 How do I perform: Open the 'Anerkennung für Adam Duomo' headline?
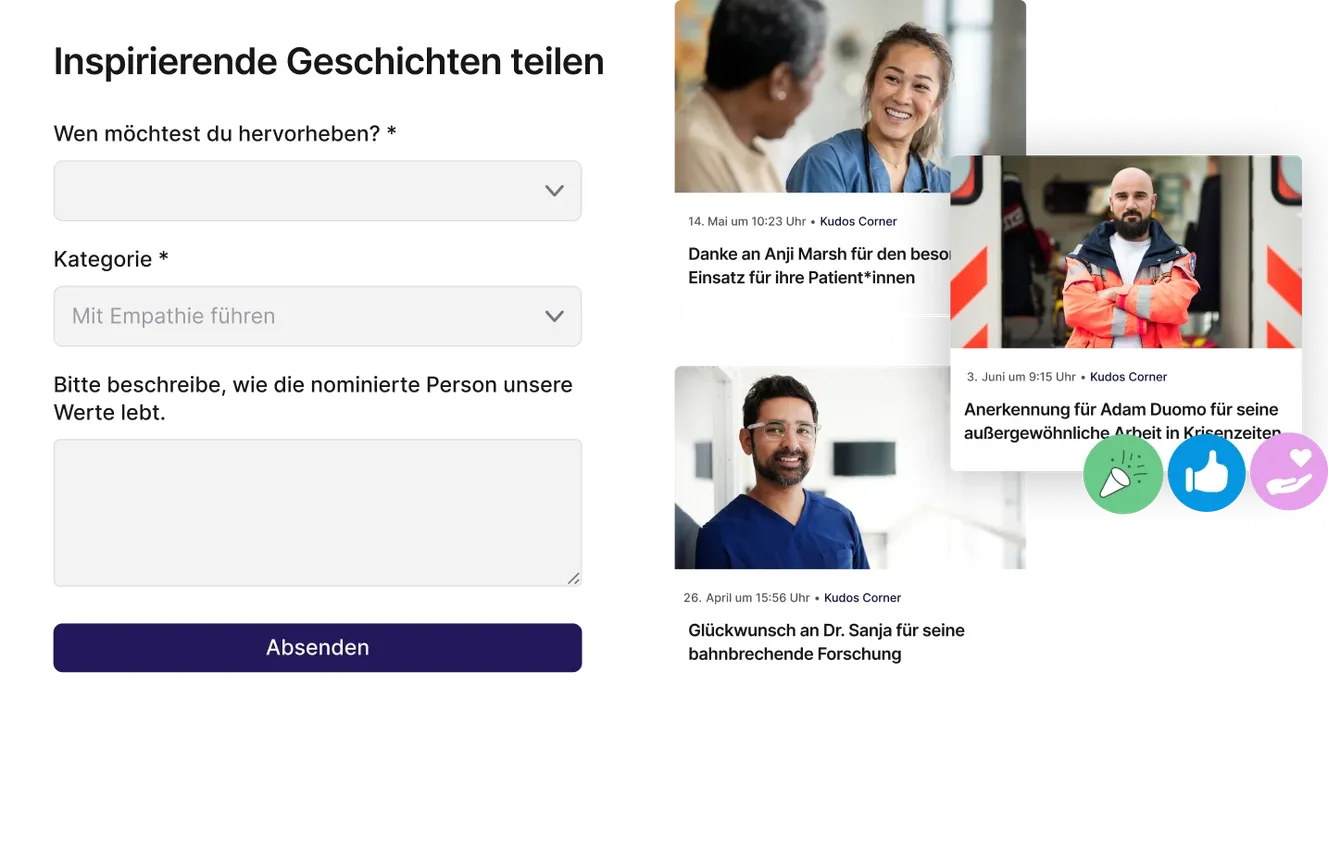1121,421
